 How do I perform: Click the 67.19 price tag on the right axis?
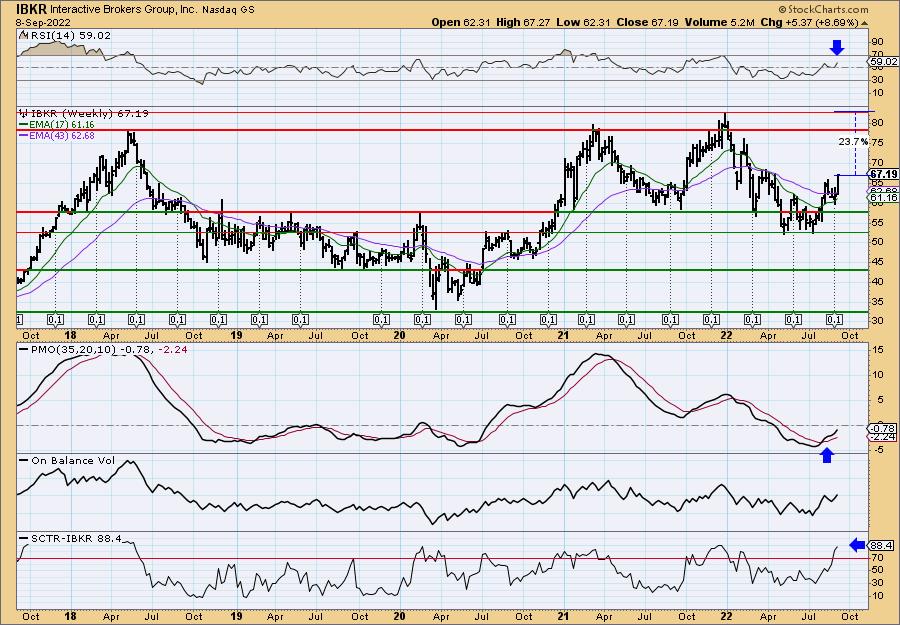coord(883,174)
